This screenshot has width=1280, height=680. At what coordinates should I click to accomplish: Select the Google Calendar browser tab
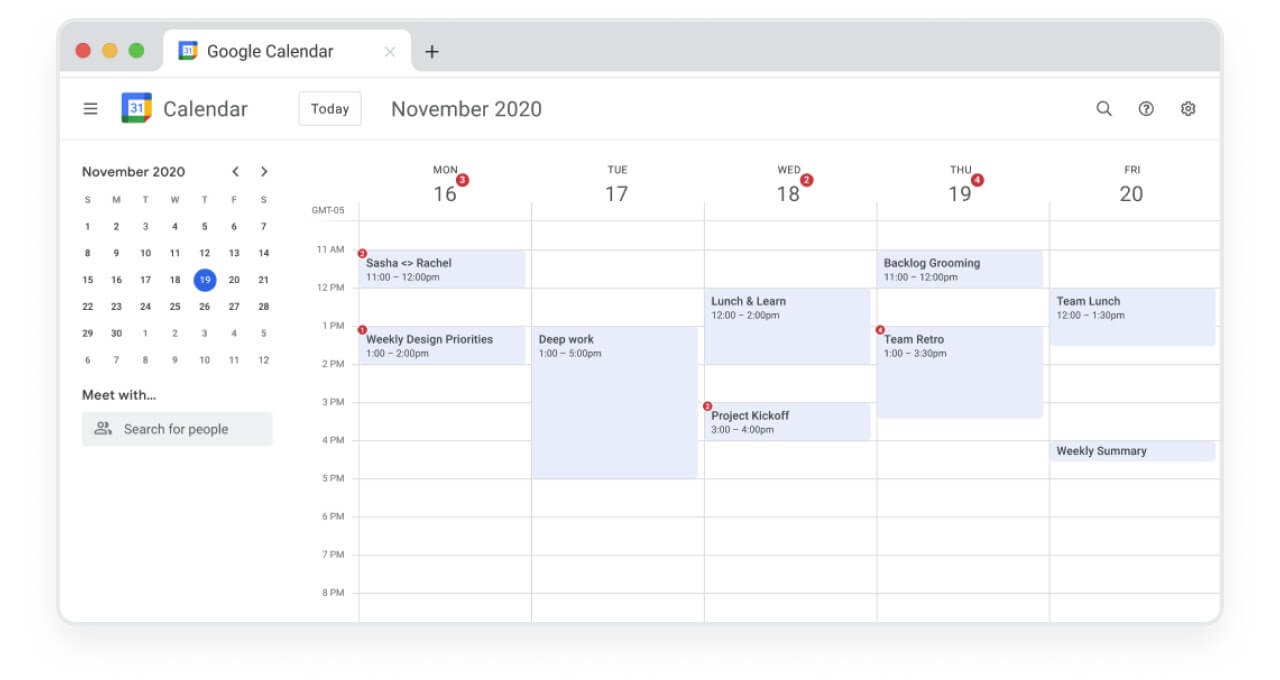[270, 51]
